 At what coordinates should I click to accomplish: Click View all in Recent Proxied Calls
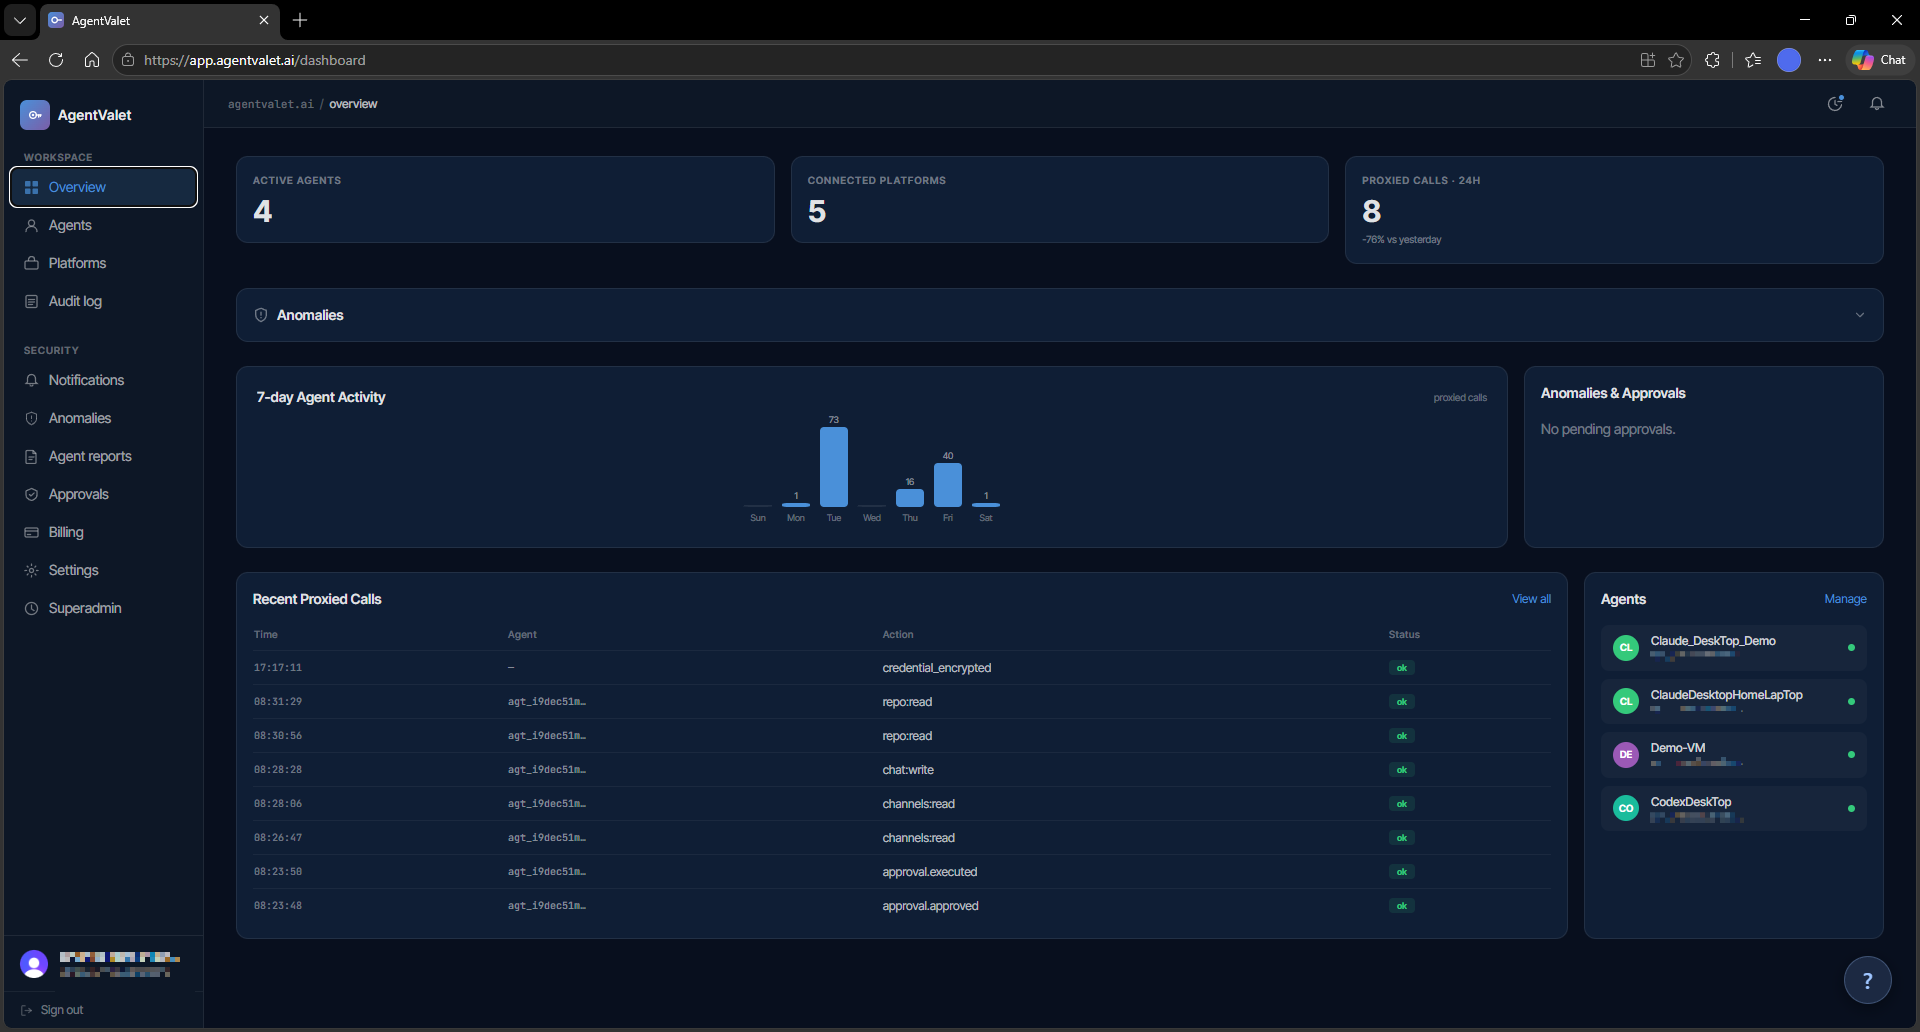(1531, 599)
